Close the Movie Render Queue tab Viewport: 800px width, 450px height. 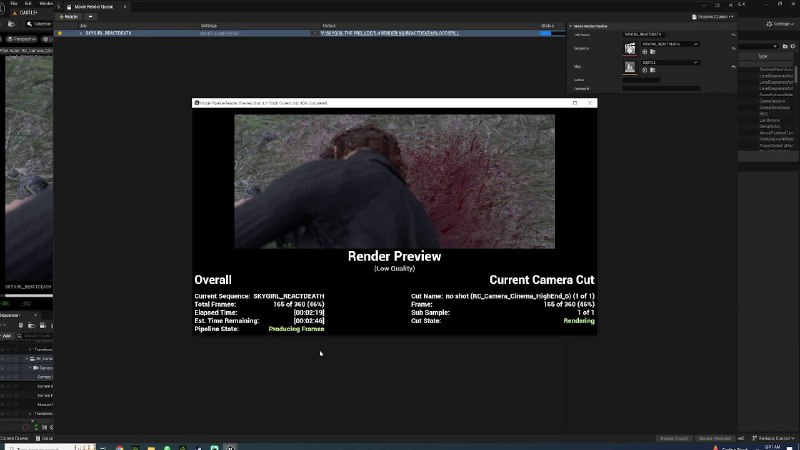[x=125, y=7]
